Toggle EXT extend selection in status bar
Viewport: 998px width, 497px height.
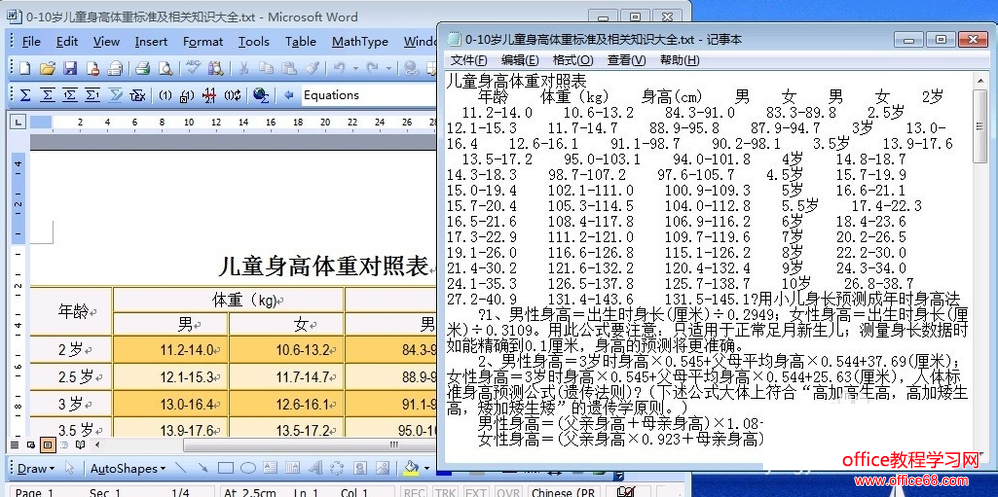click(475, 493)
